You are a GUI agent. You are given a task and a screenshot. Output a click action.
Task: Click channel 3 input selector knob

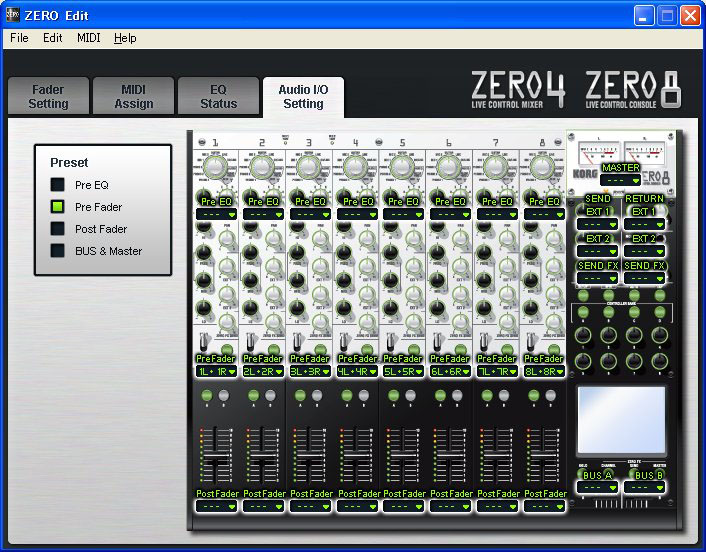click(x=309, y=167)
